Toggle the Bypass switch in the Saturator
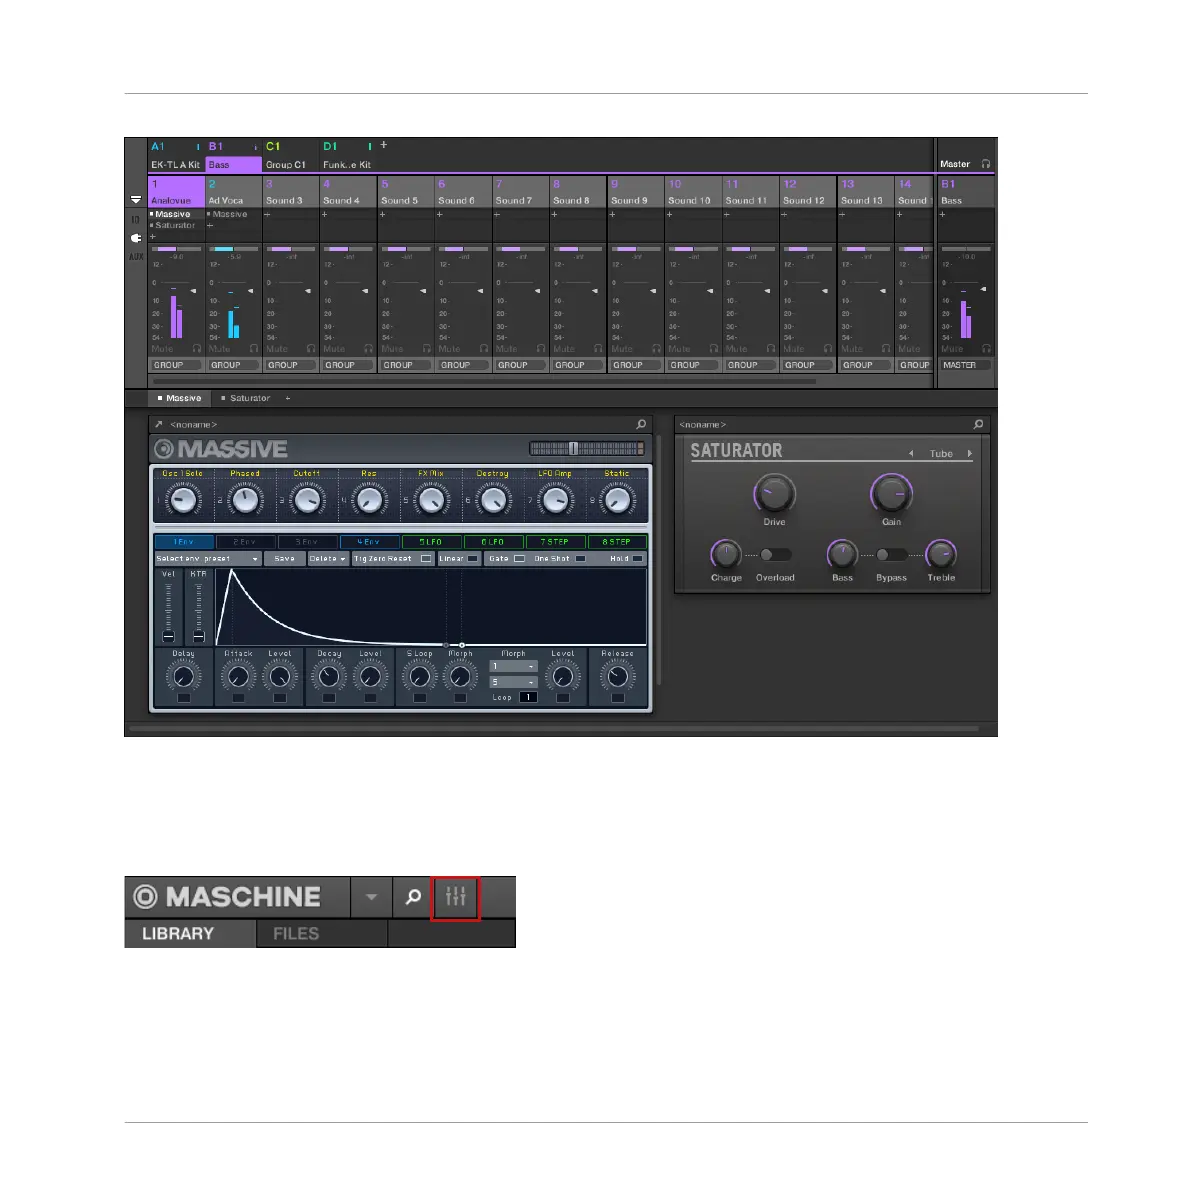 click(891, 554)
